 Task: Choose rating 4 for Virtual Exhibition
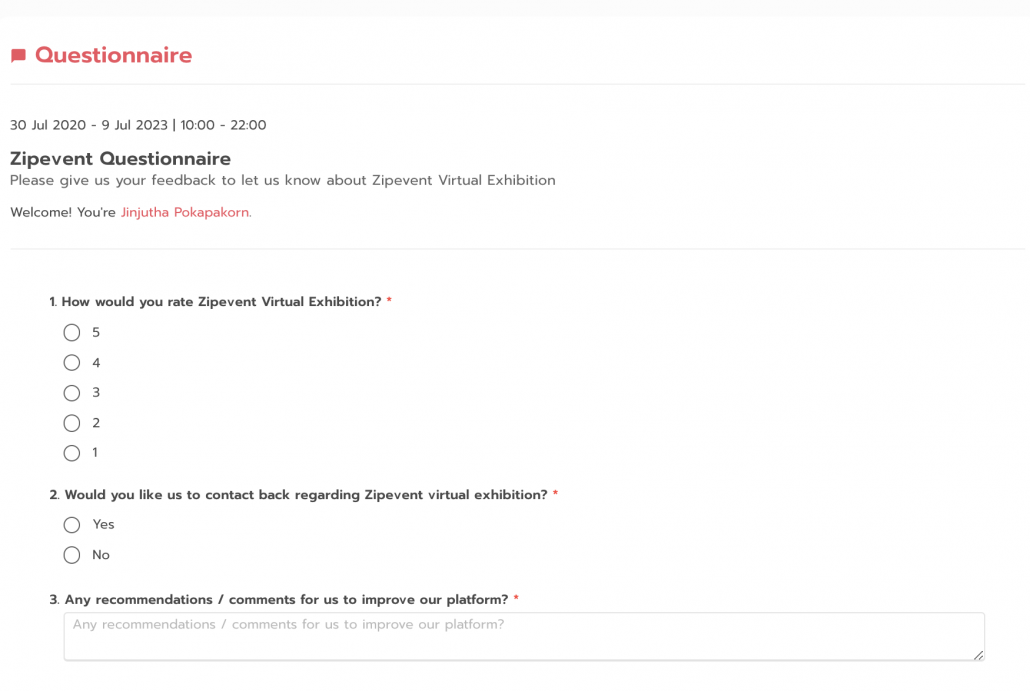coord(72,363)
